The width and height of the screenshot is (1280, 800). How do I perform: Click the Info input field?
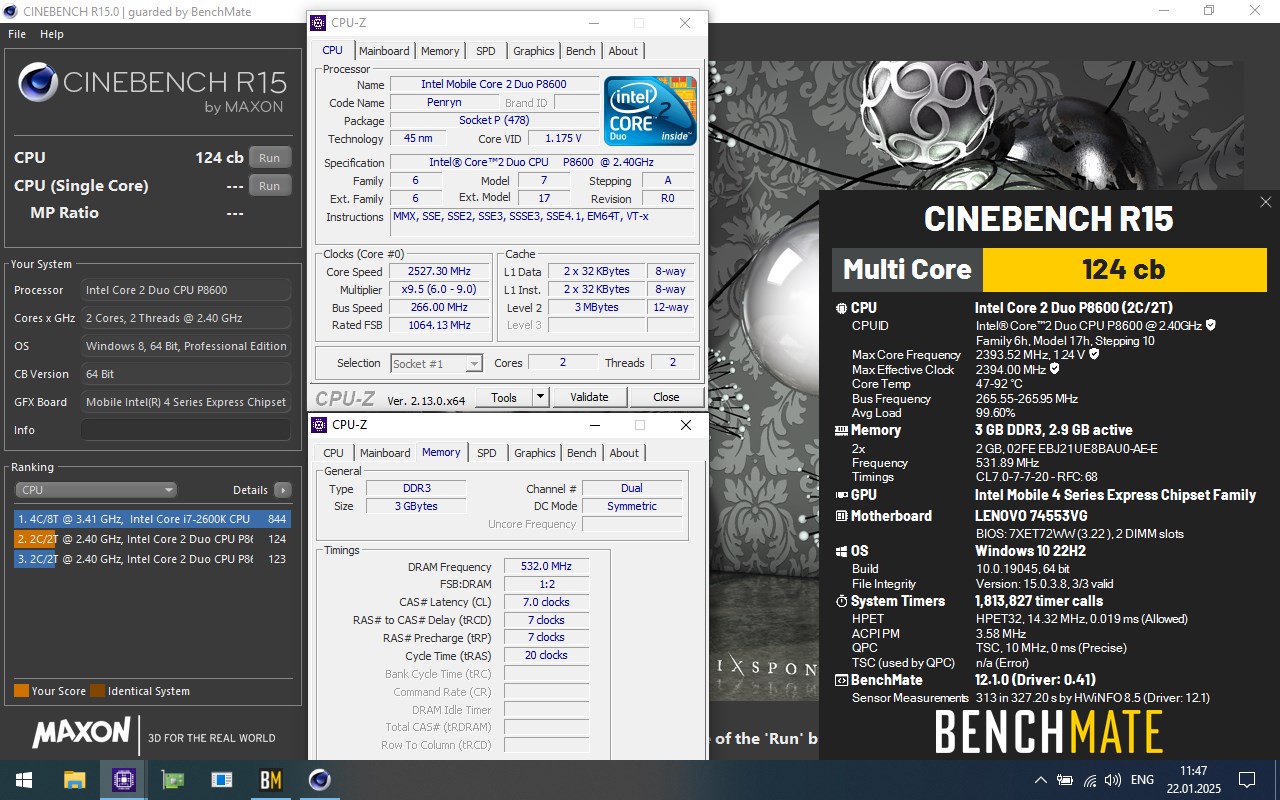186,430
